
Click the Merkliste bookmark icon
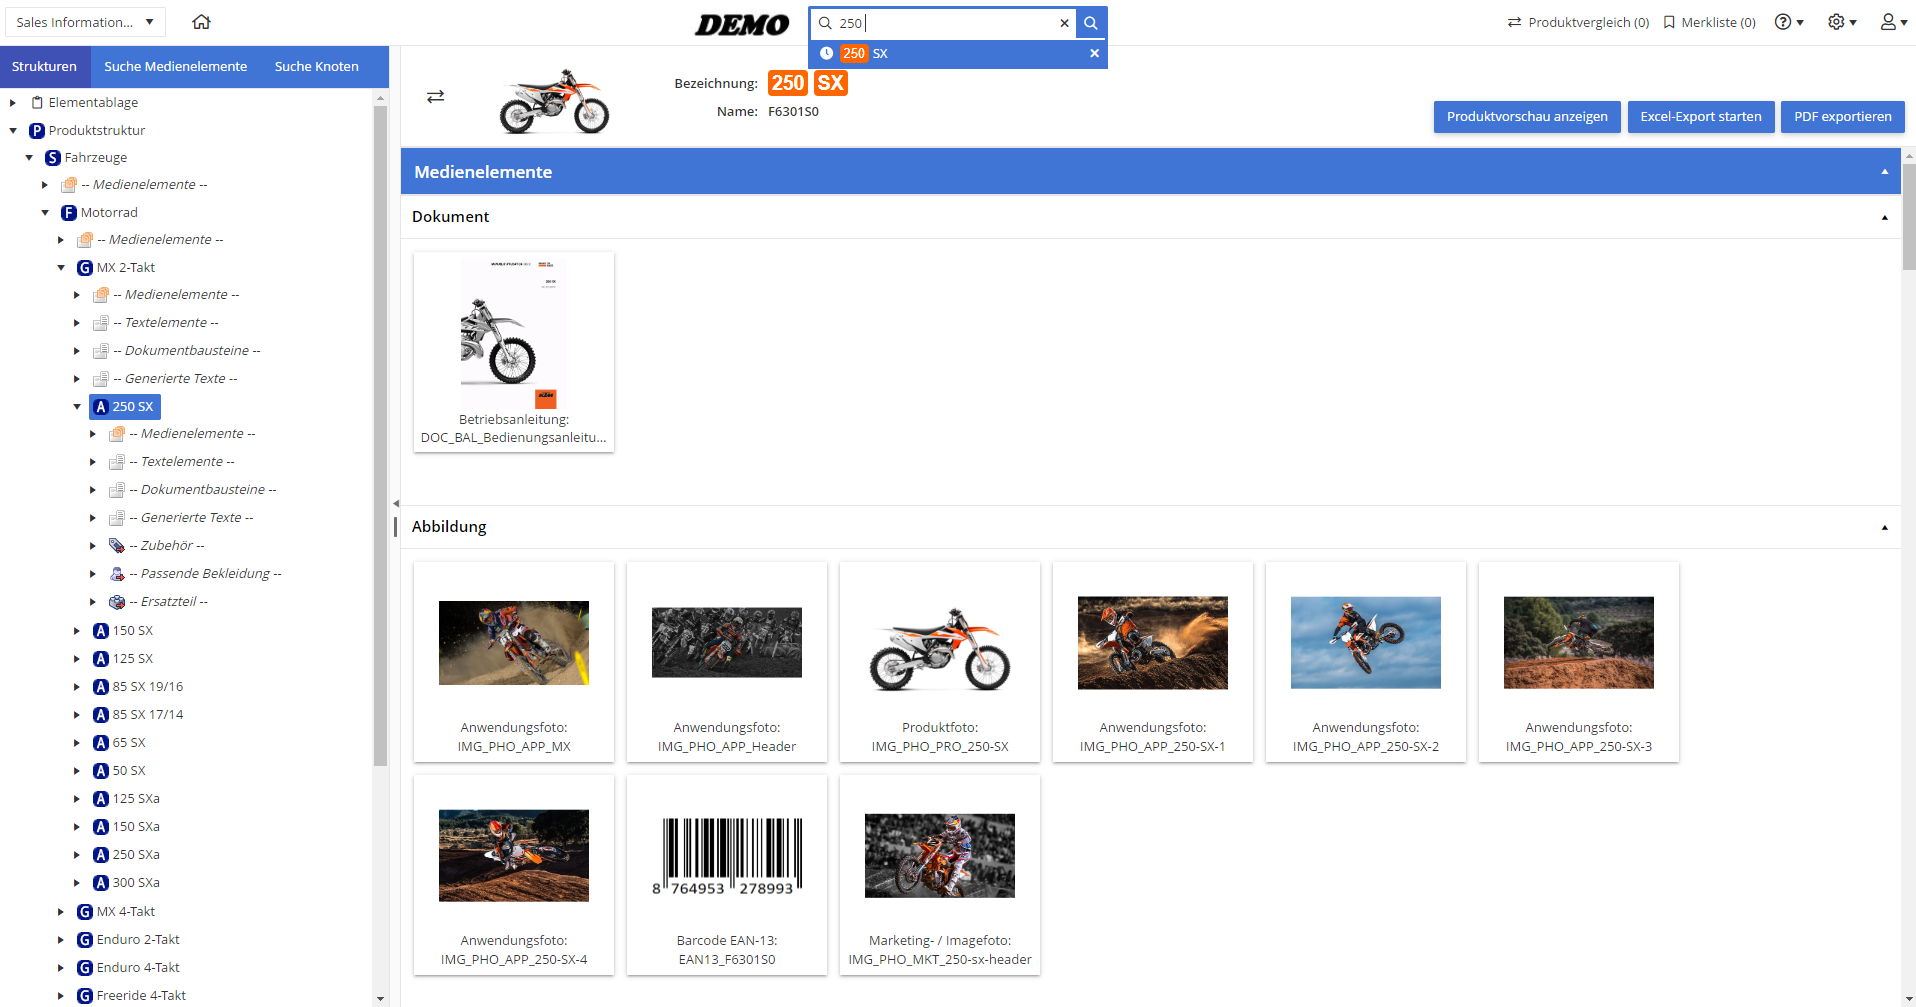coord(1669,22)
